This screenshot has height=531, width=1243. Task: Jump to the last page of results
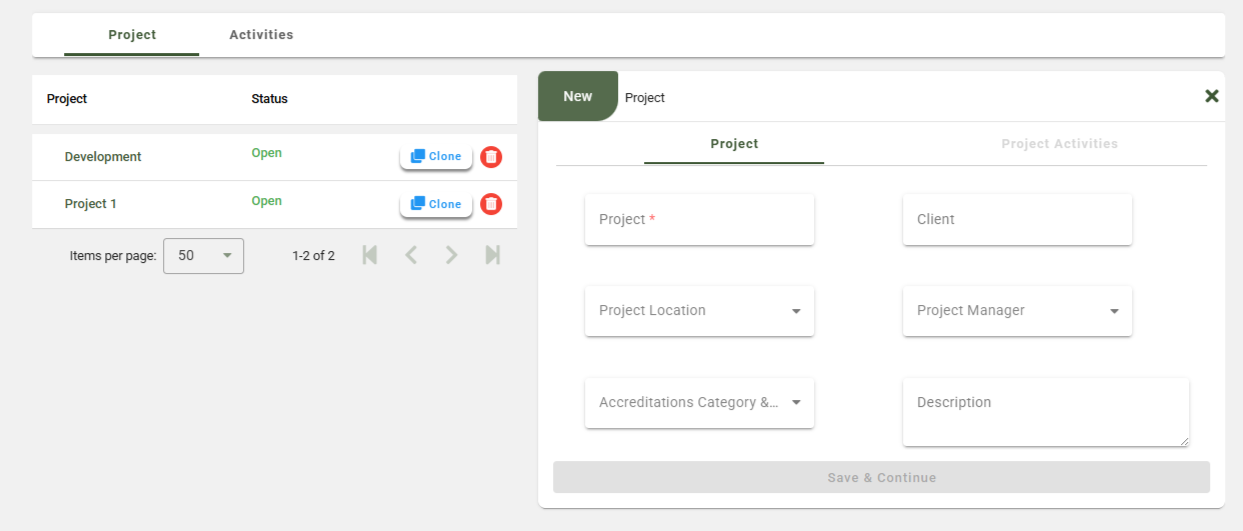click(x=492, y=255)
